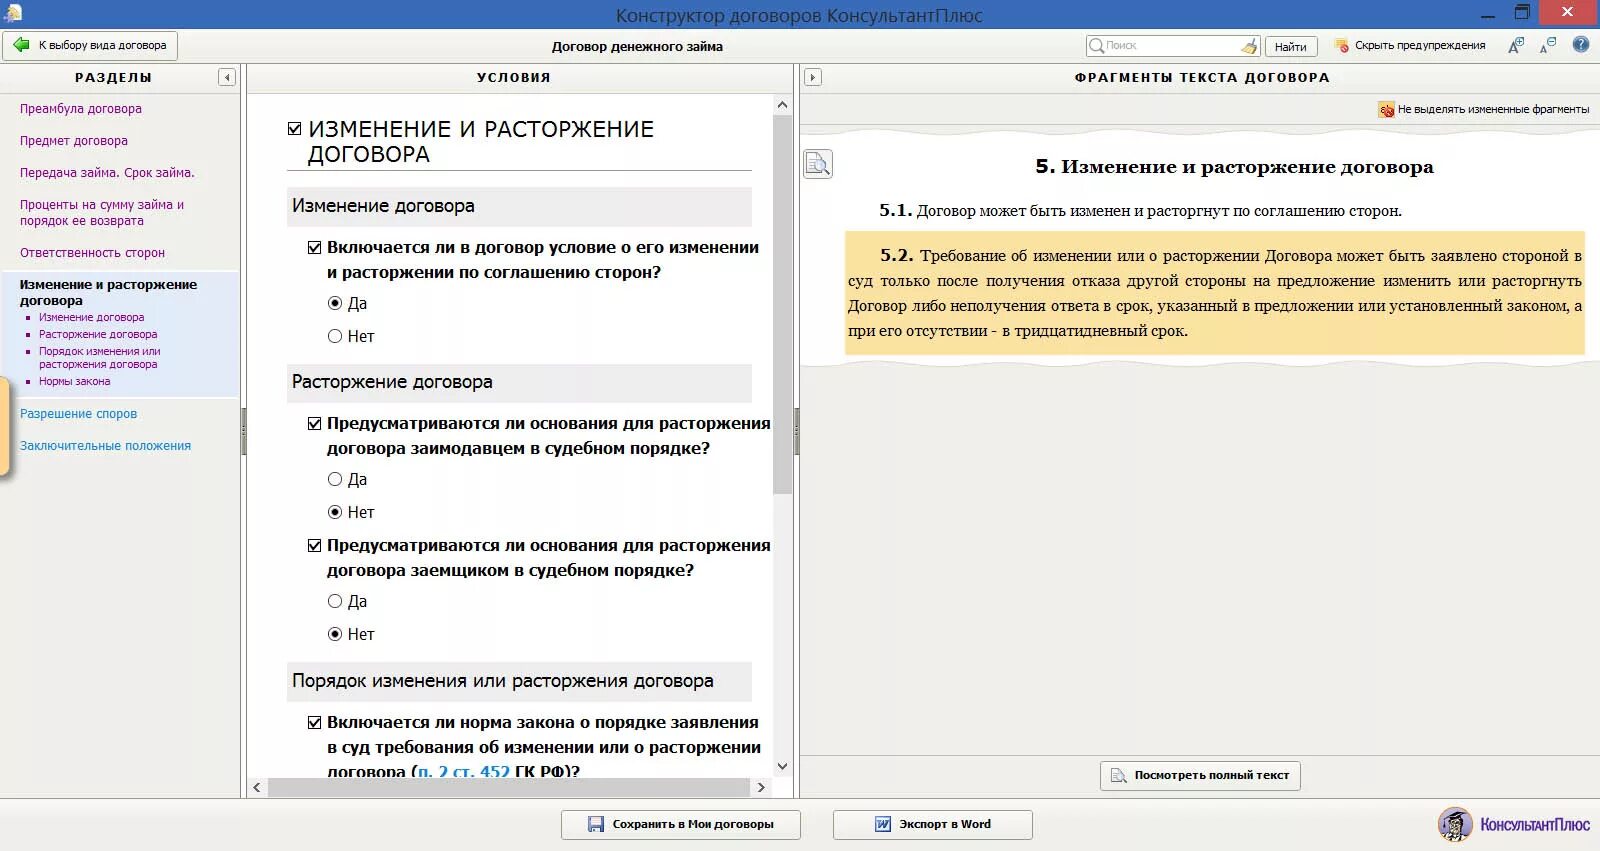Select 'Нет' for borrower termination grounds
Image resolution: width=1600 pixels, height=851 pixels.
click(335, 634)
